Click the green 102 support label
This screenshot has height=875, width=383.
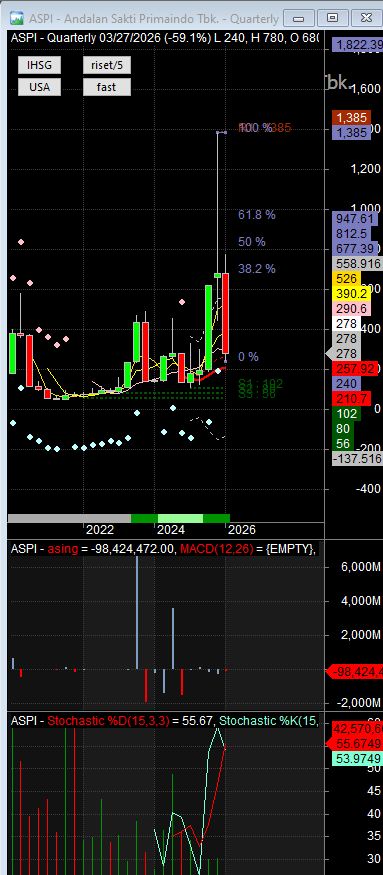[x=346, y=414]
